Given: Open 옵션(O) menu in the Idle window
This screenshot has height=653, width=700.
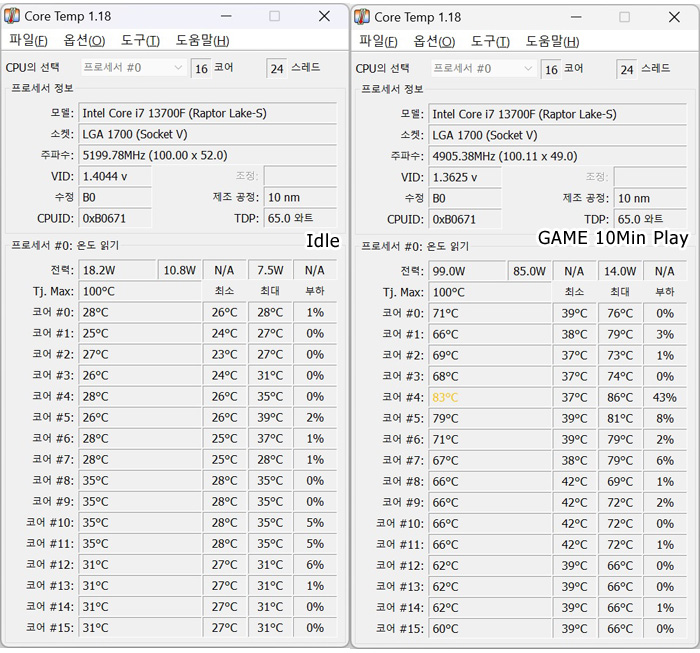Looking at the screenshot, I should pos(84,40).
